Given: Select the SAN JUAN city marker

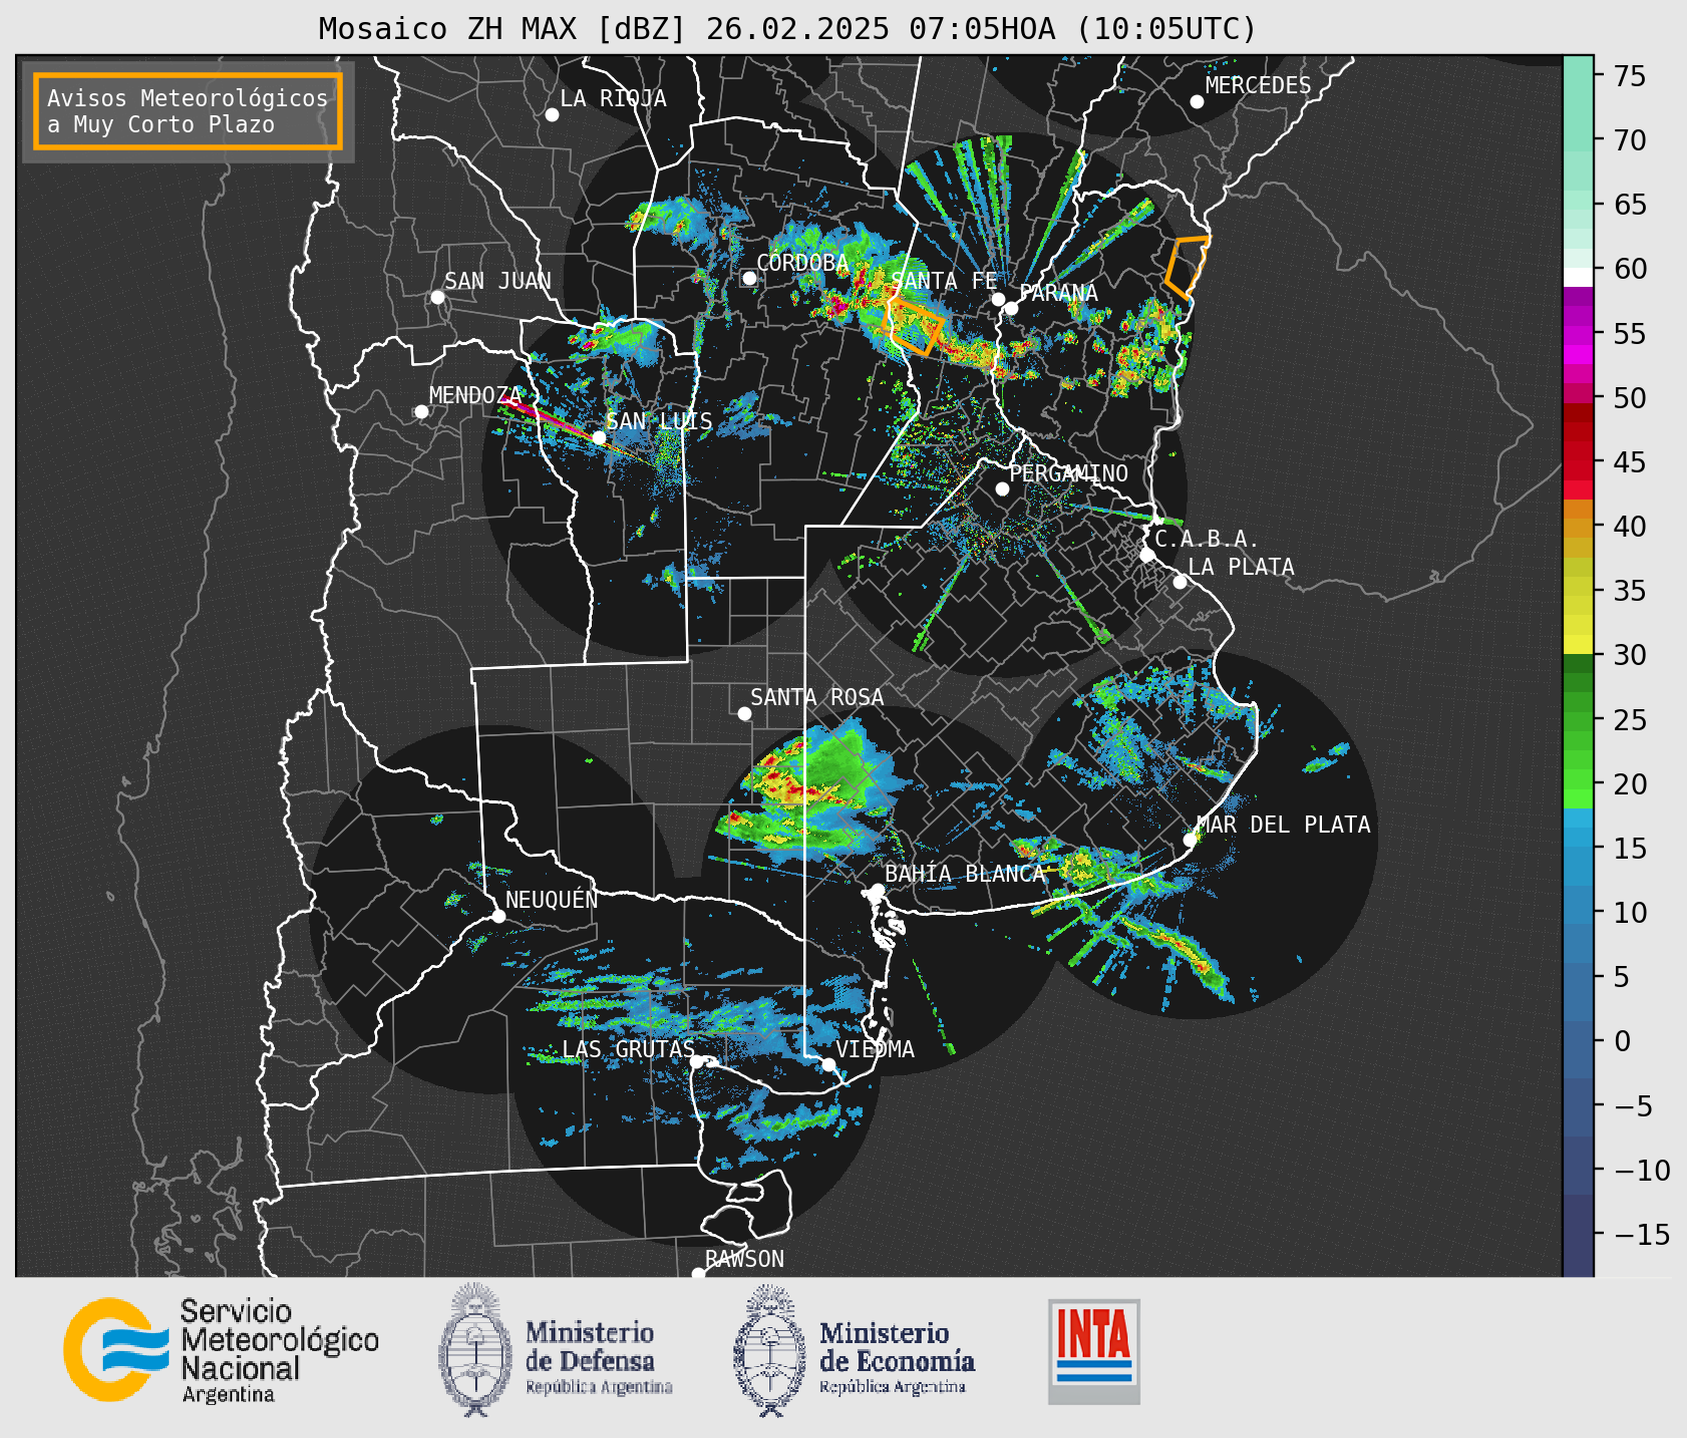Looking at the screenshot, I should (437, 297).
